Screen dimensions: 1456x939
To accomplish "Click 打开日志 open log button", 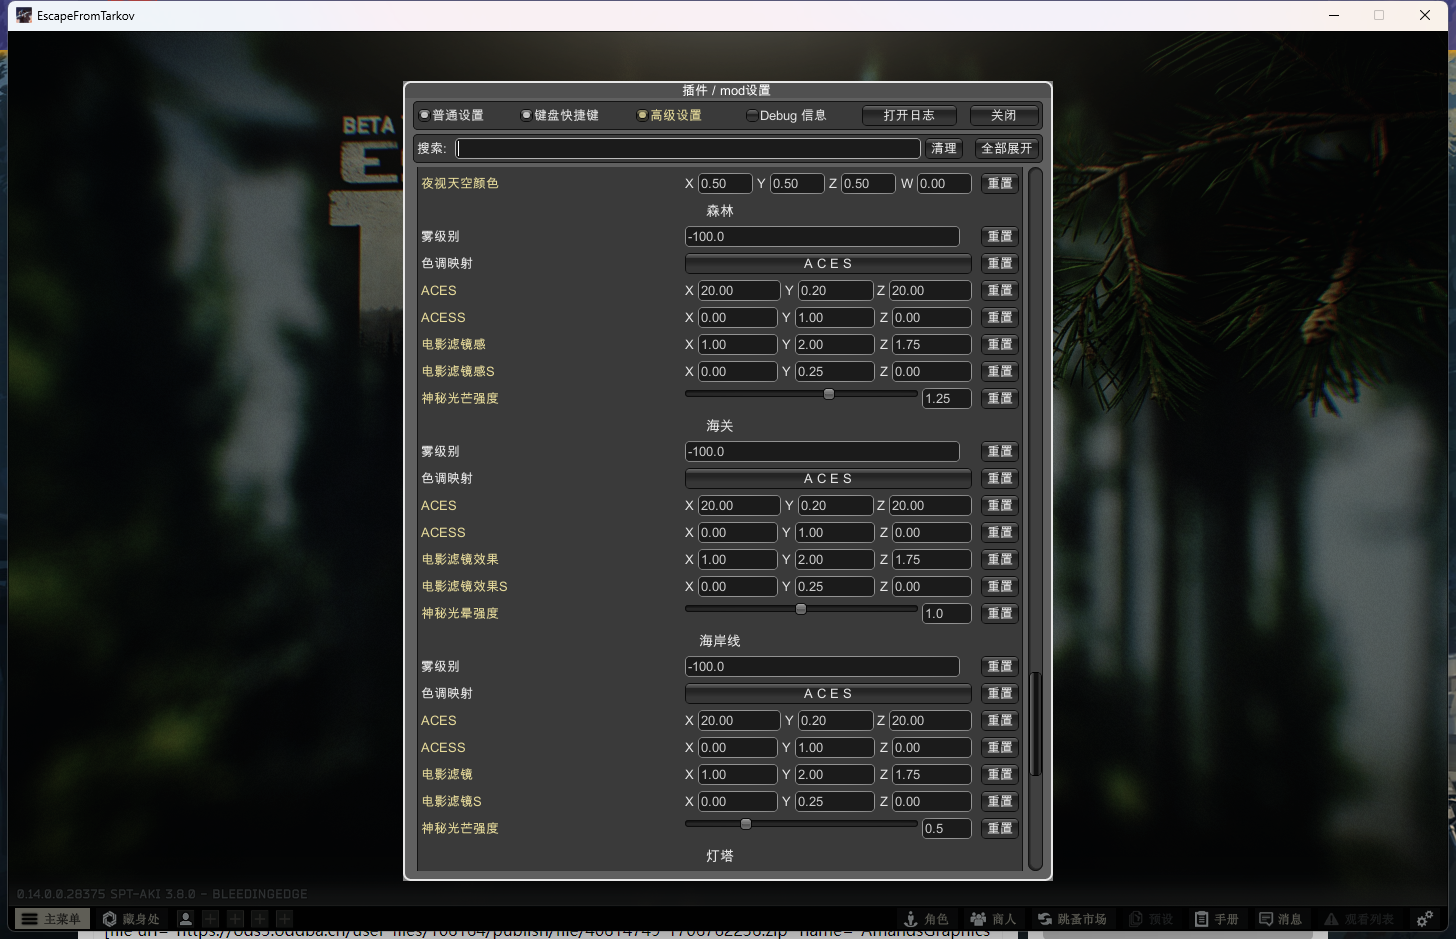I will tap(909, 115).
